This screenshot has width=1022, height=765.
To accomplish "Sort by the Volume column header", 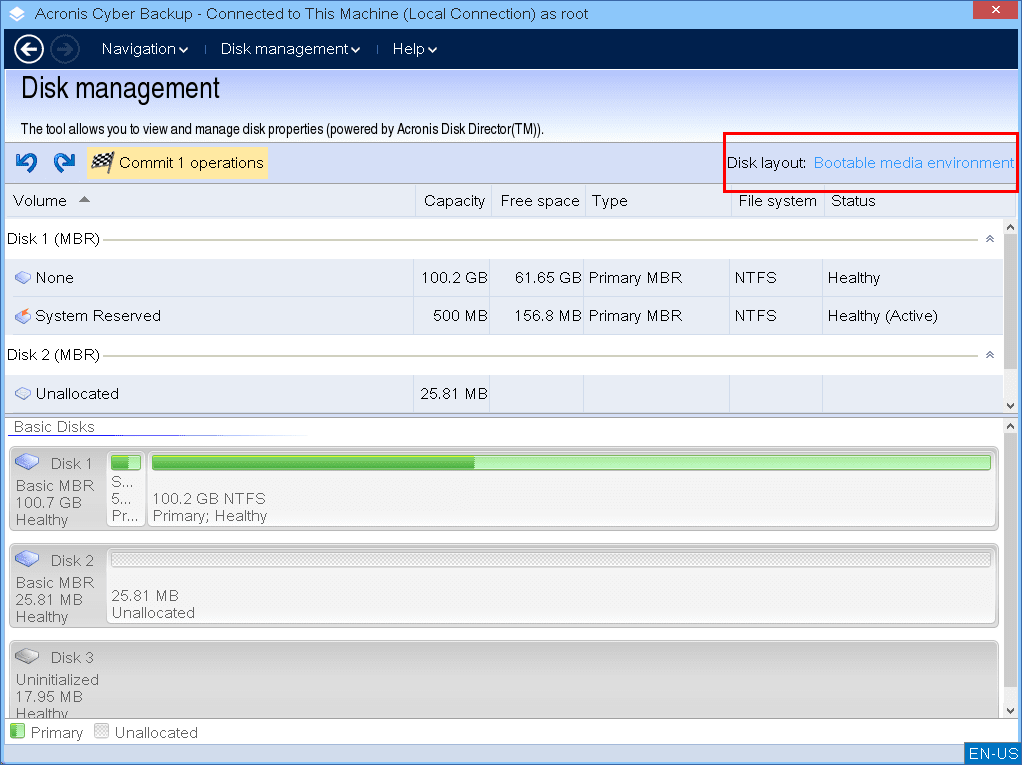I will 210,201.
